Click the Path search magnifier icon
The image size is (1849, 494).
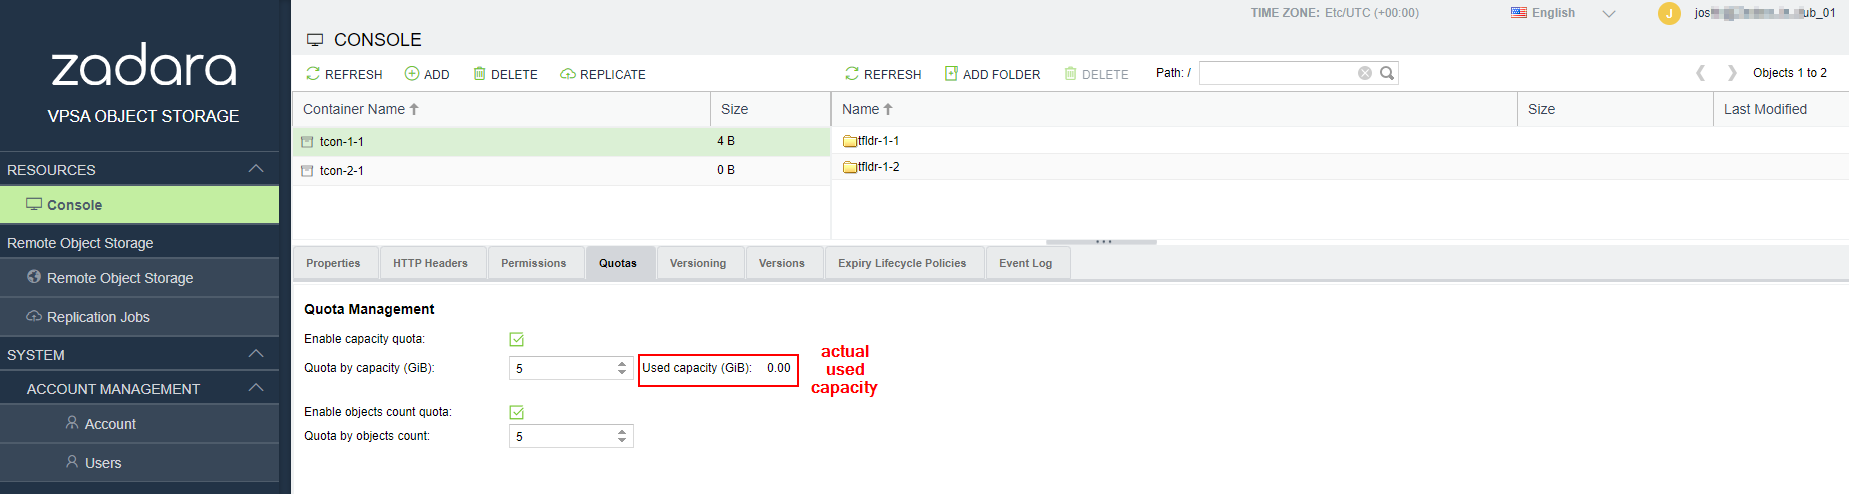click(x=1387, y=73)
